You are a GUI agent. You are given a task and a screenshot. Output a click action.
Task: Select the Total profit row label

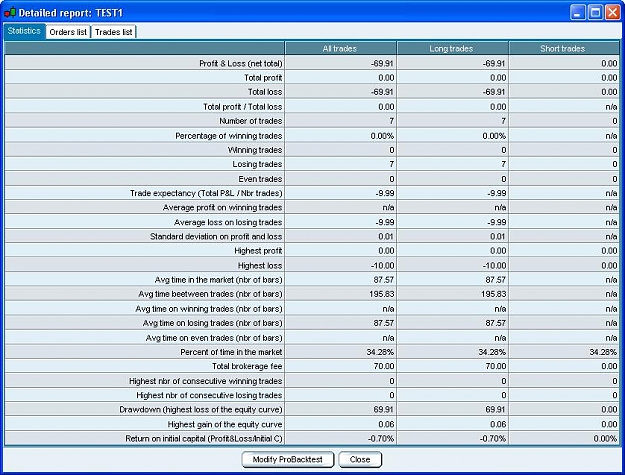click(263, 78)
